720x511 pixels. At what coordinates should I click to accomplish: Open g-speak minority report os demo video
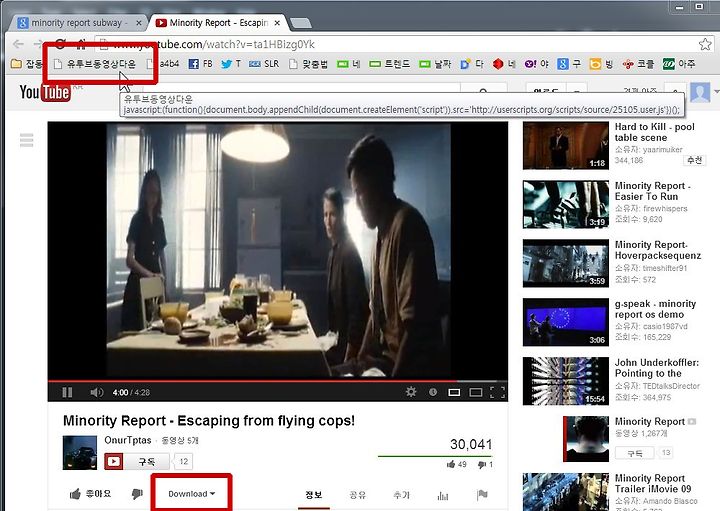pos(655,309)
